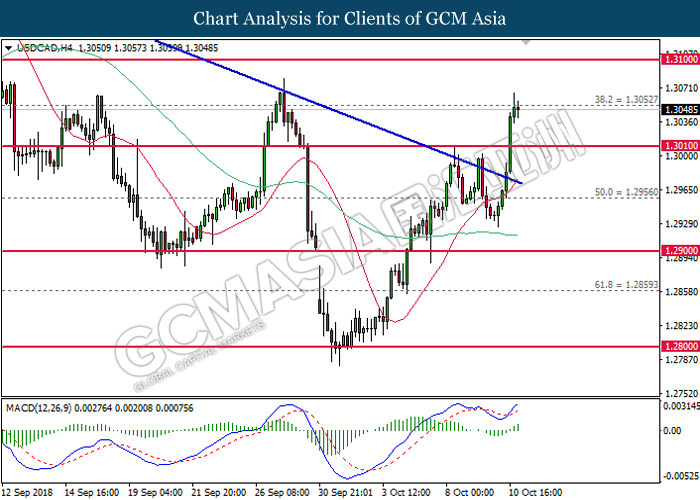700x500 pixels.
Task: Click the 1.29650 price axis value
Action: tap(681, 190)
